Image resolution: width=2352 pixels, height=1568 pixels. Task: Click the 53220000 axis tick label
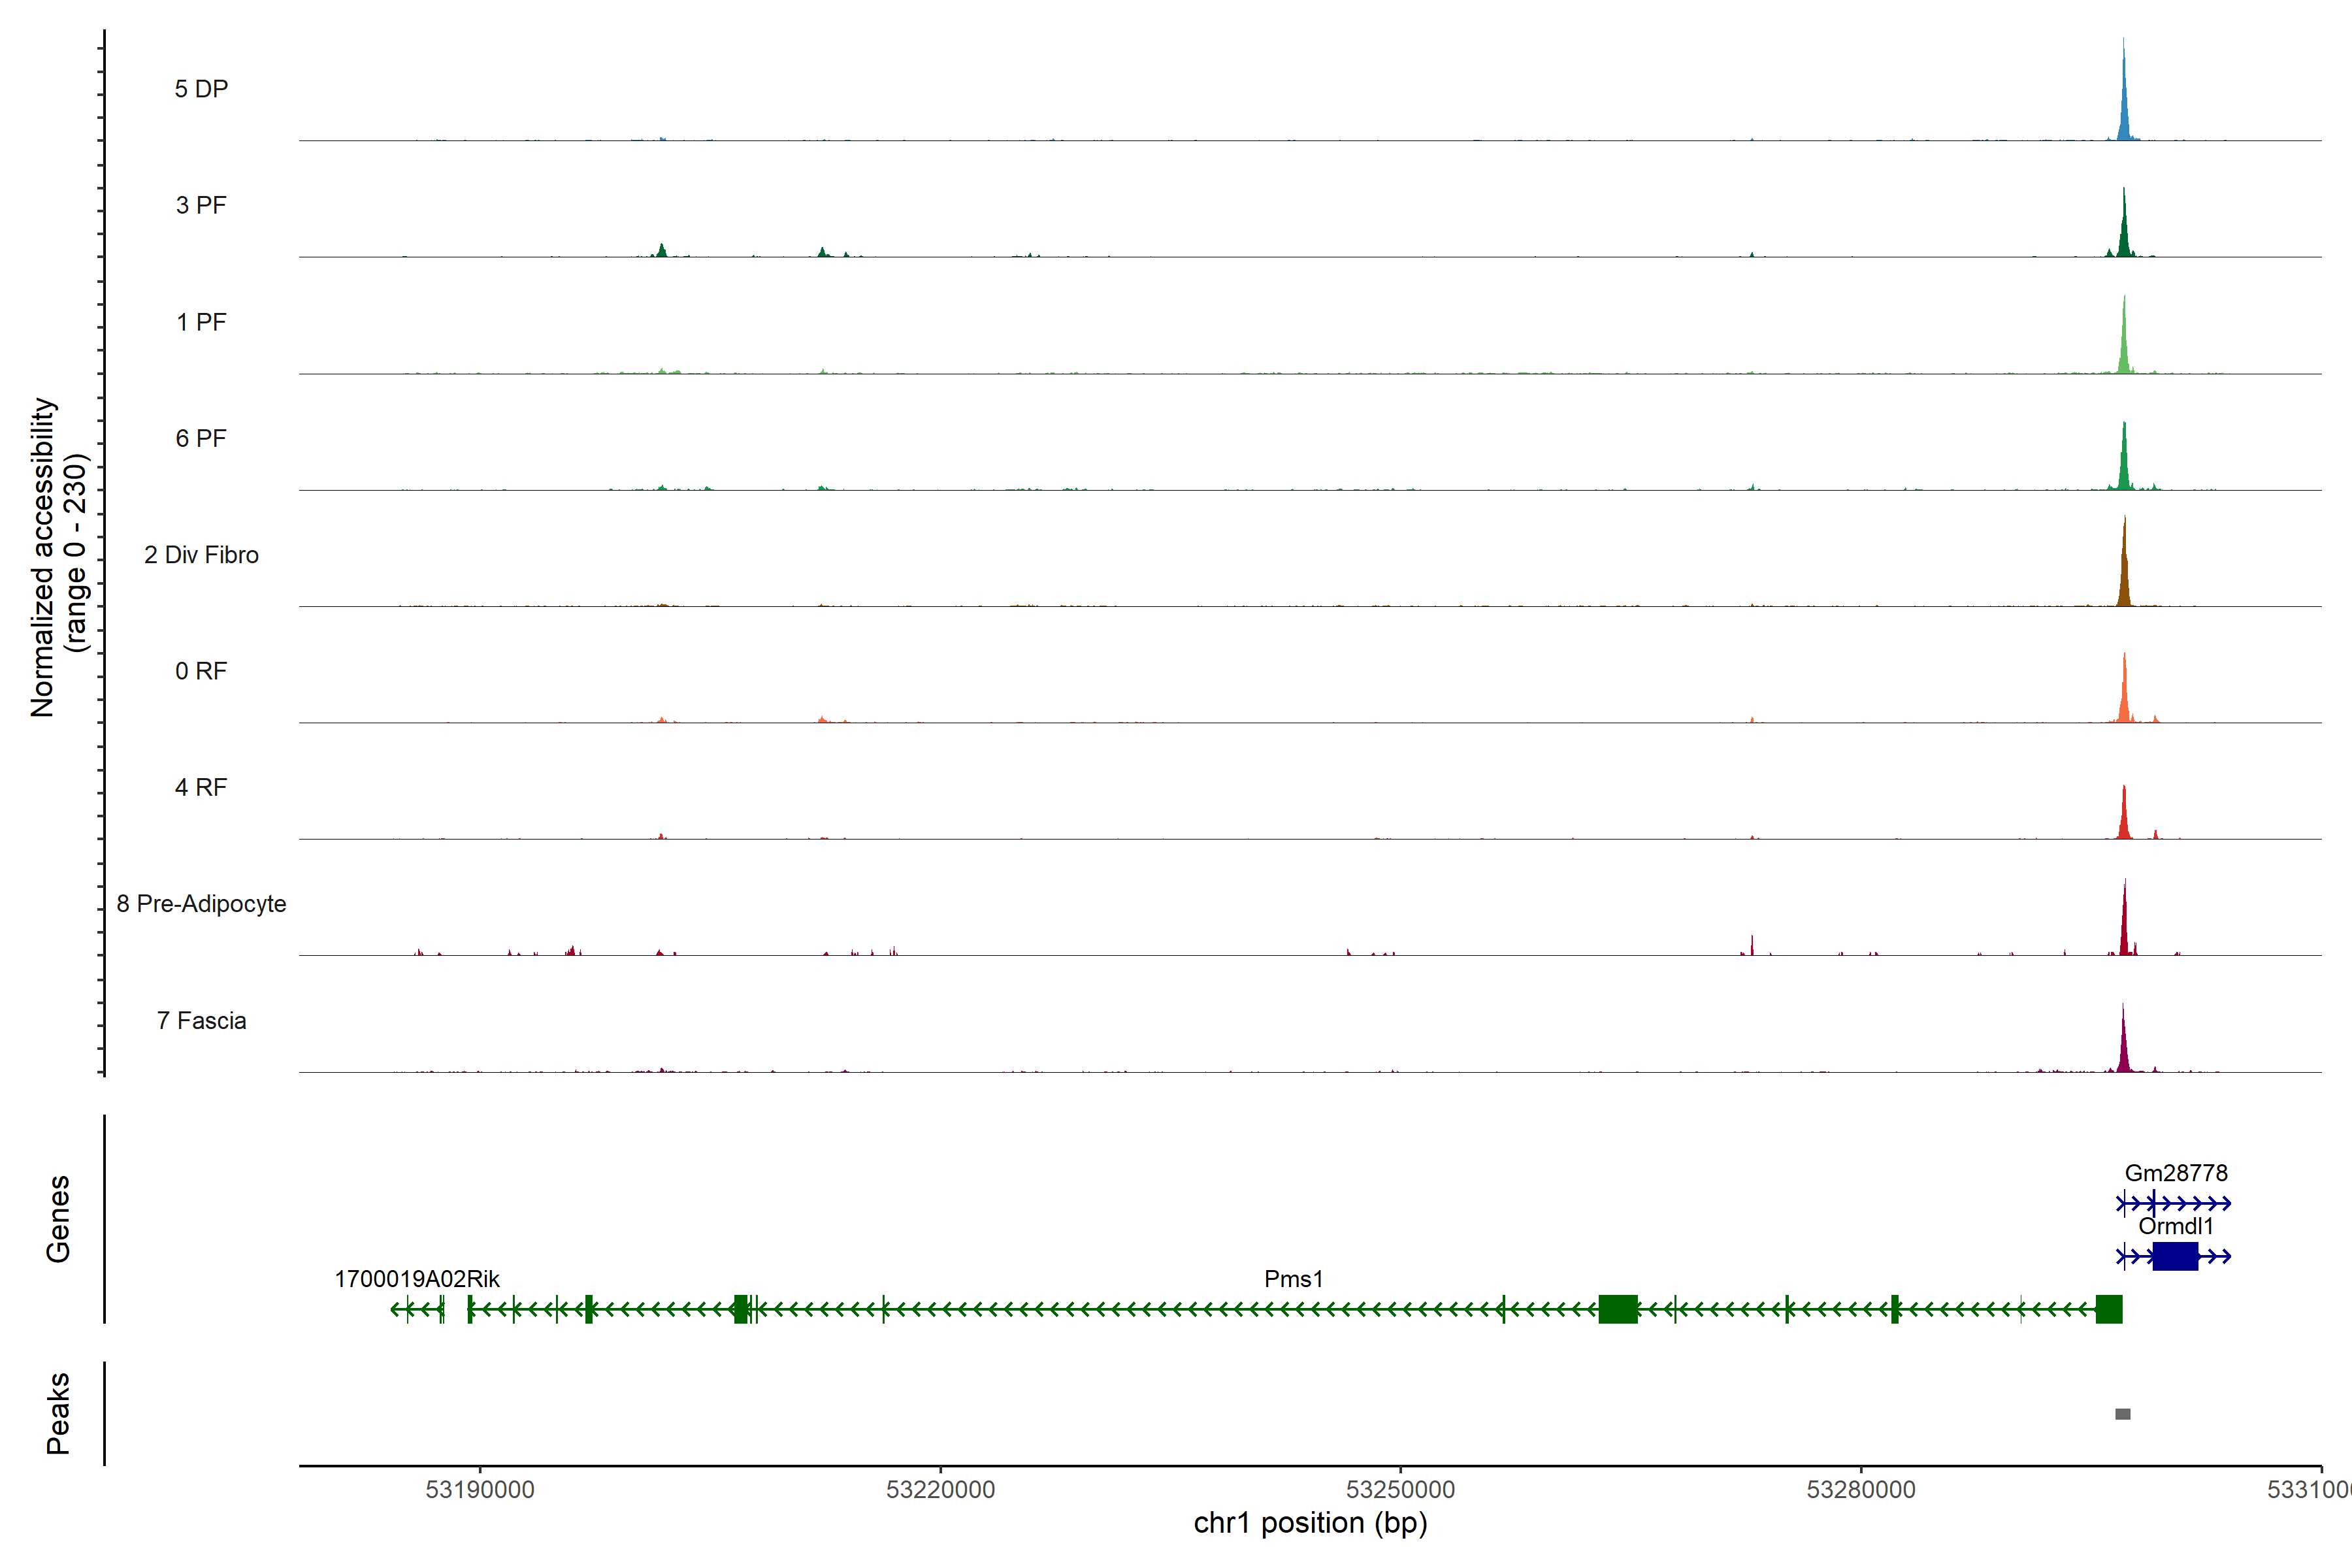click(x=940, y=1489)
